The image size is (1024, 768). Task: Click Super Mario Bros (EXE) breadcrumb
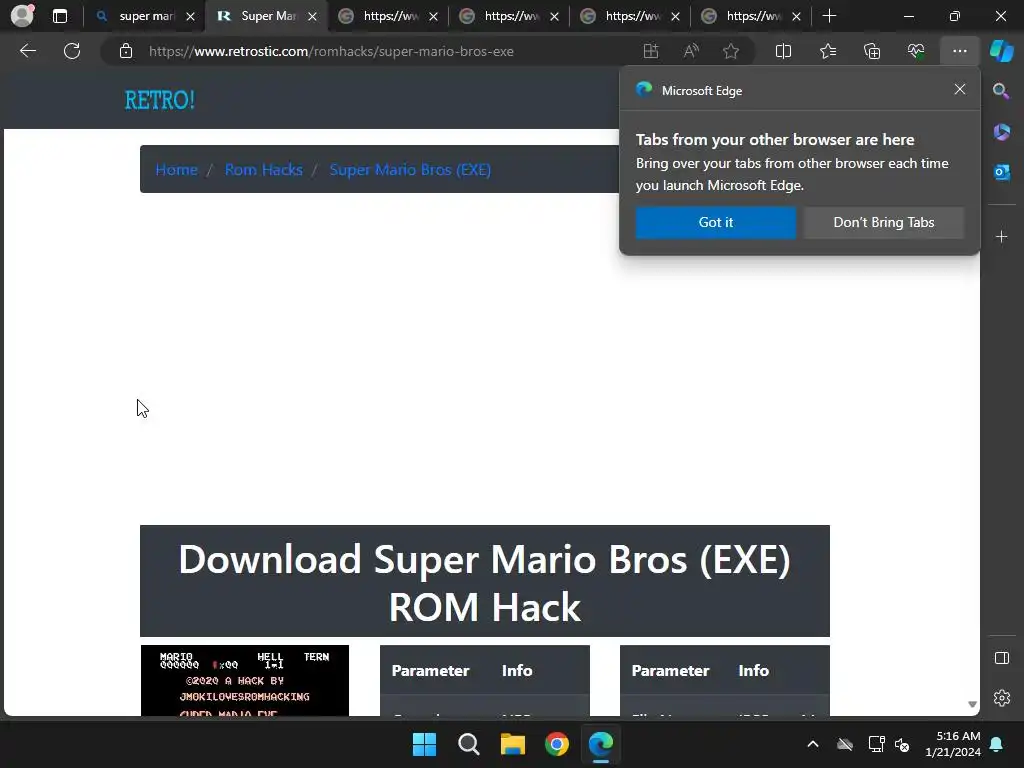(x=410, y=170)
